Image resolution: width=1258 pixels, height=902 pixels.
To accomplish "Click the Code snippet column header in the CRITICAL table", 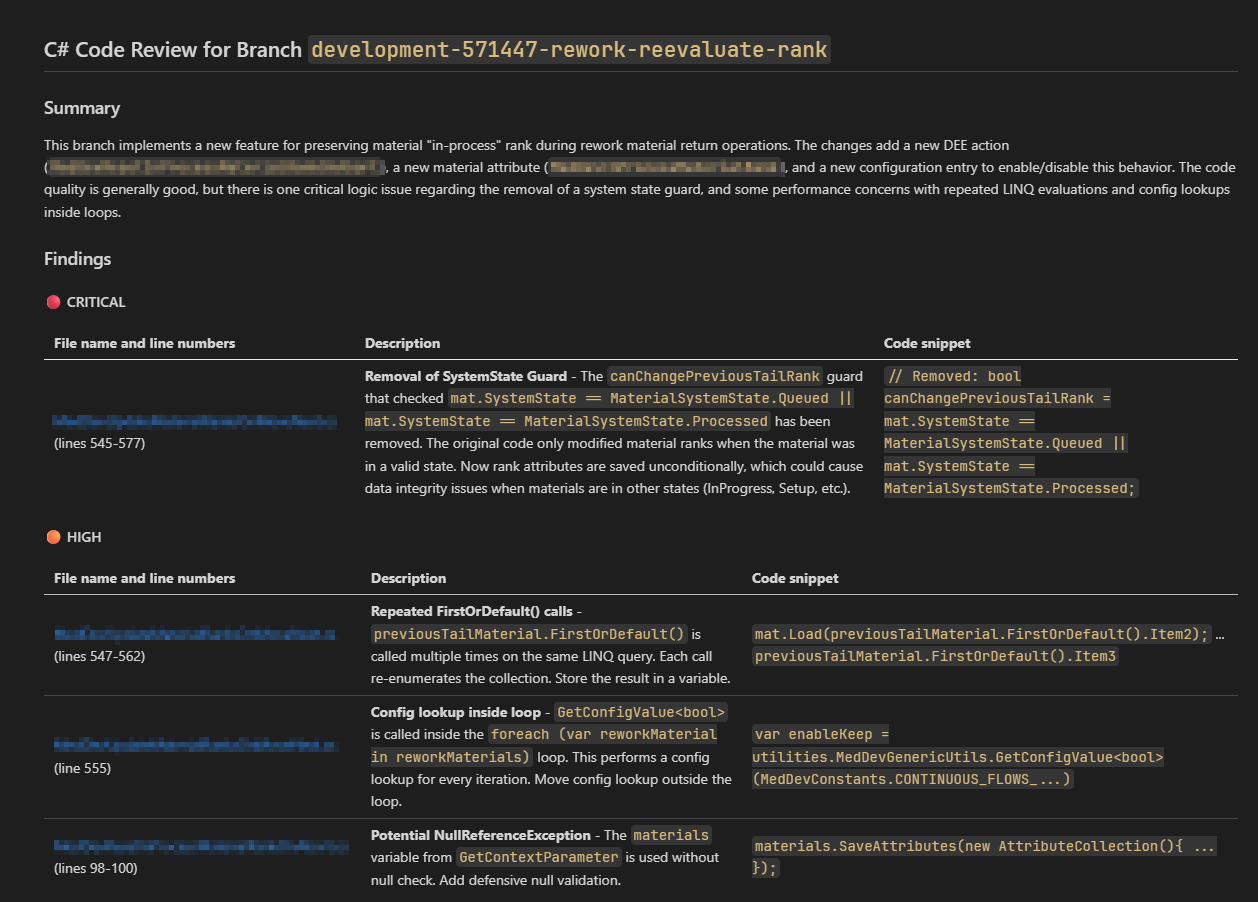I will pyautogui.click(x=927, y=343).
